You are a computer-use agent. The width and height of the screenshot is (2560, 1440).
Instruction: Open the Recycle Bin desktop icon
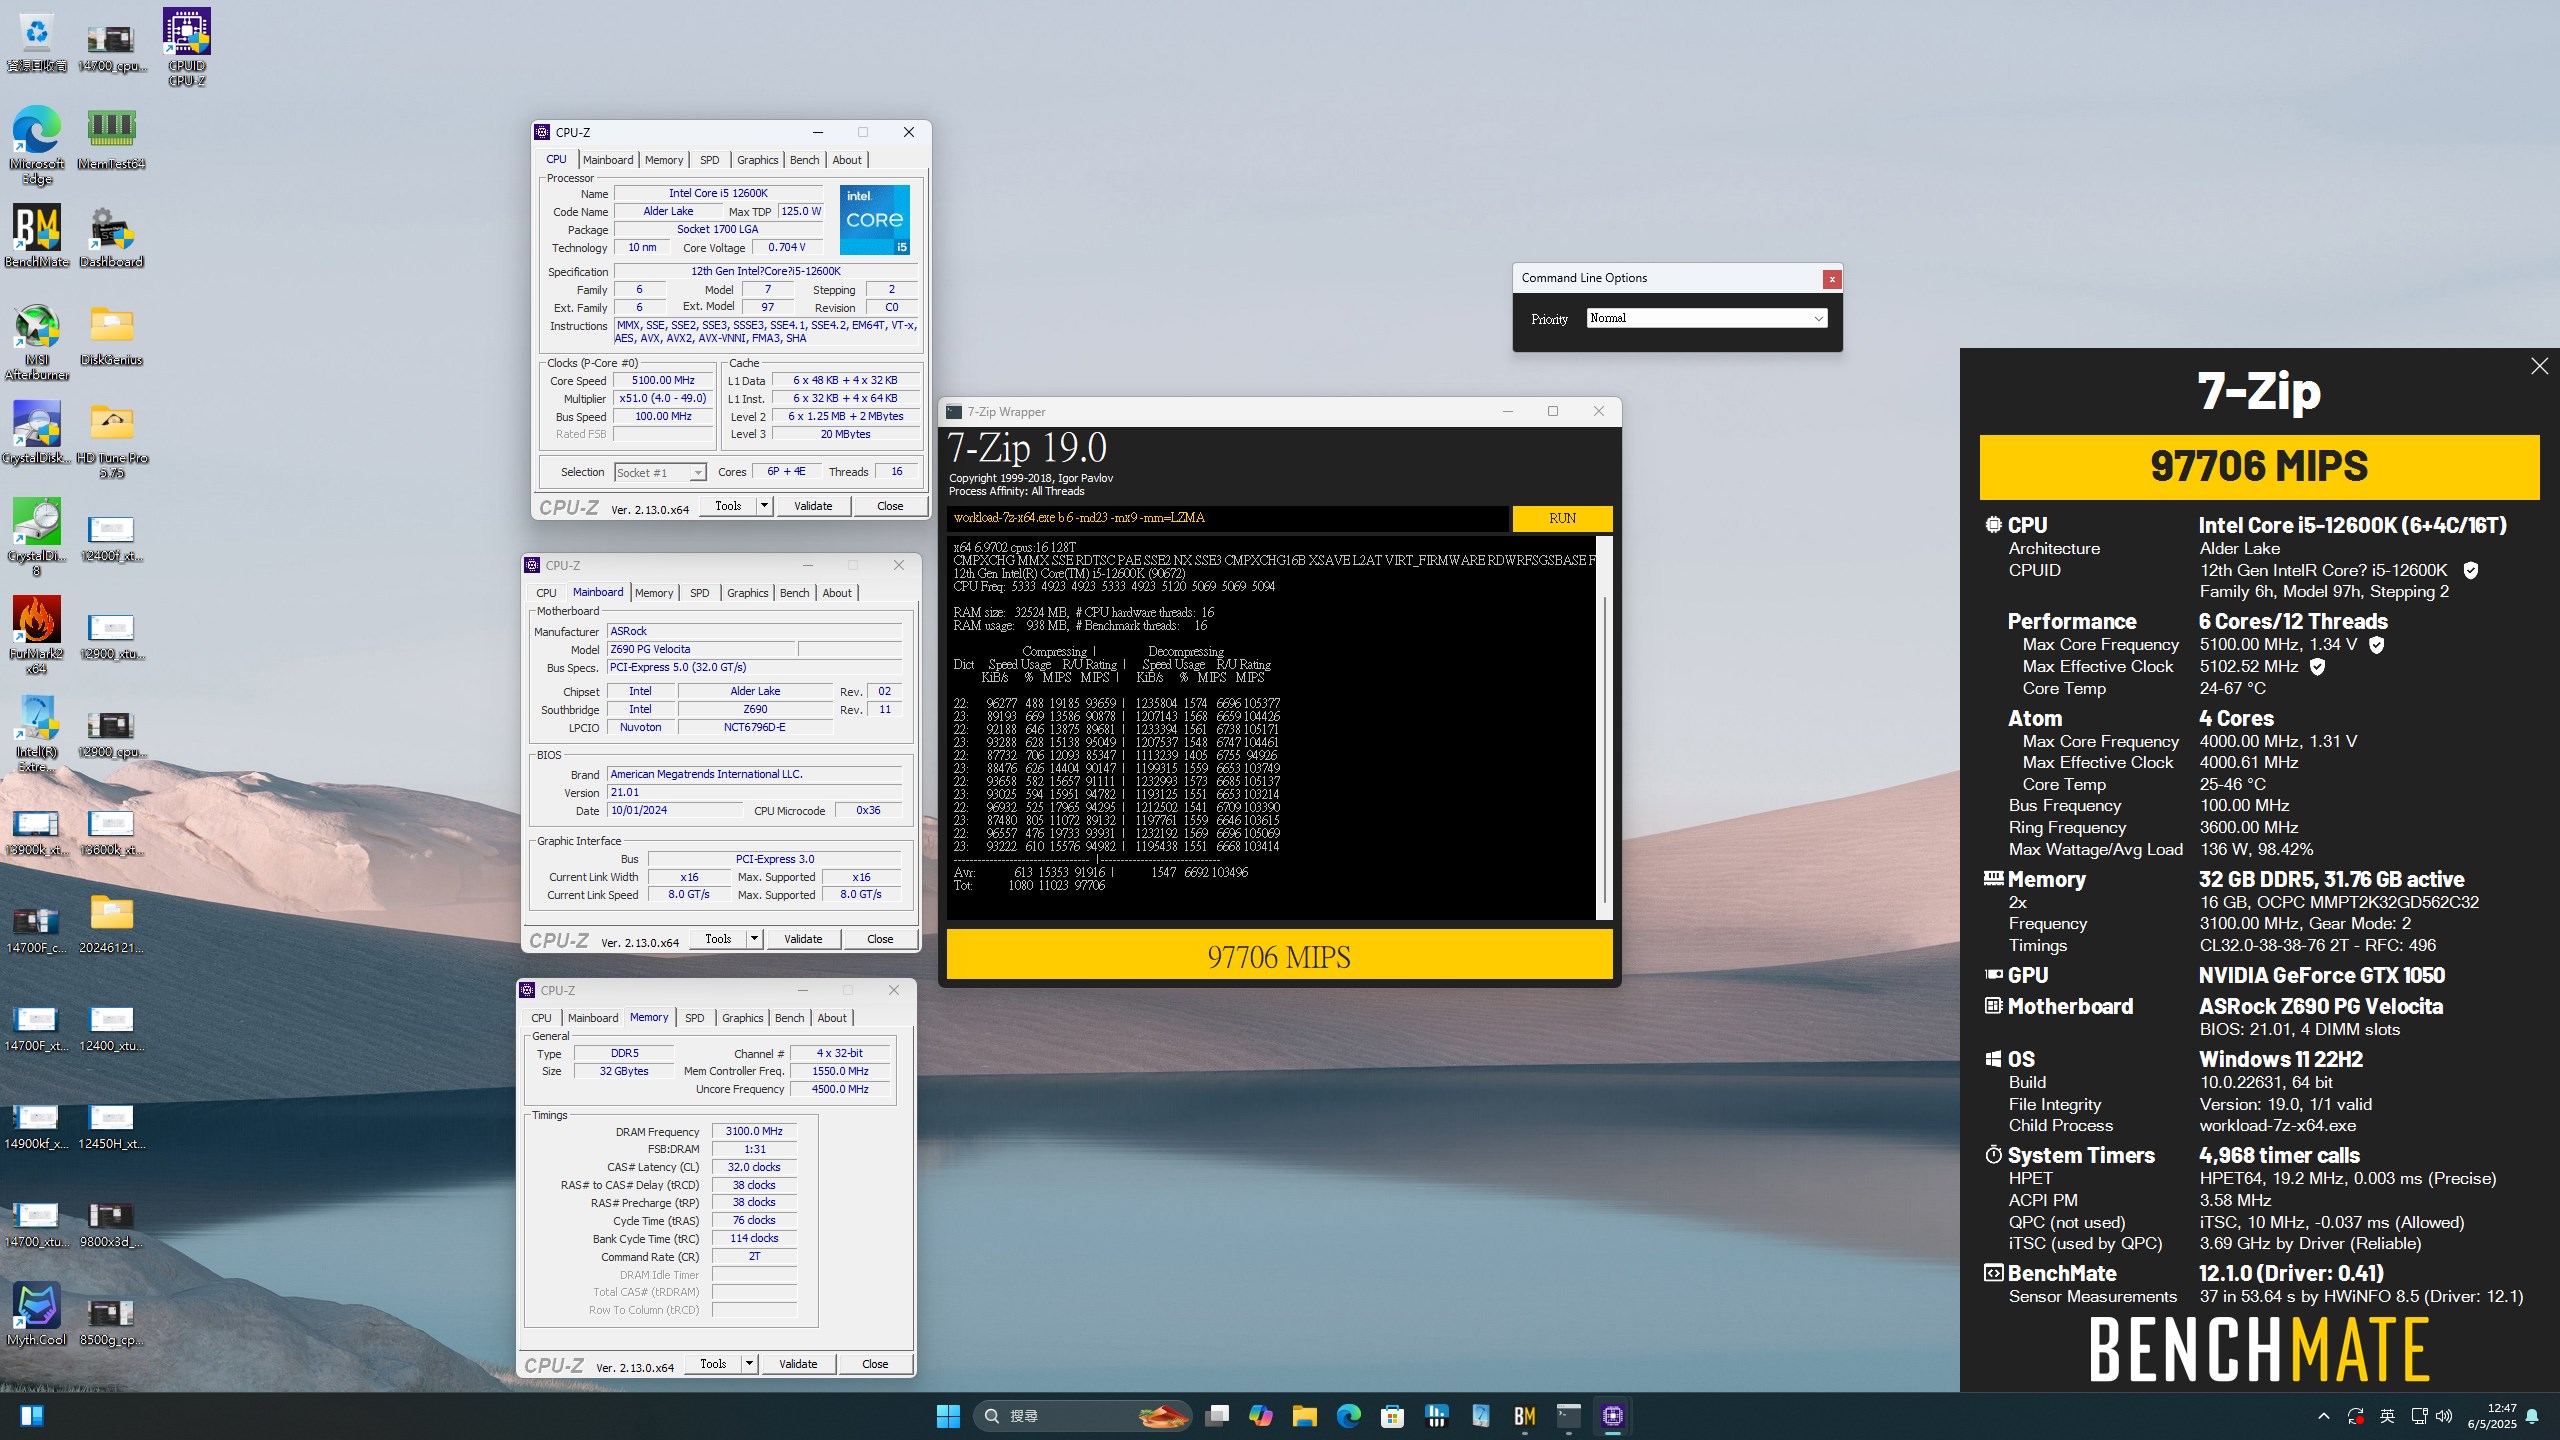(x=37, y=40)
